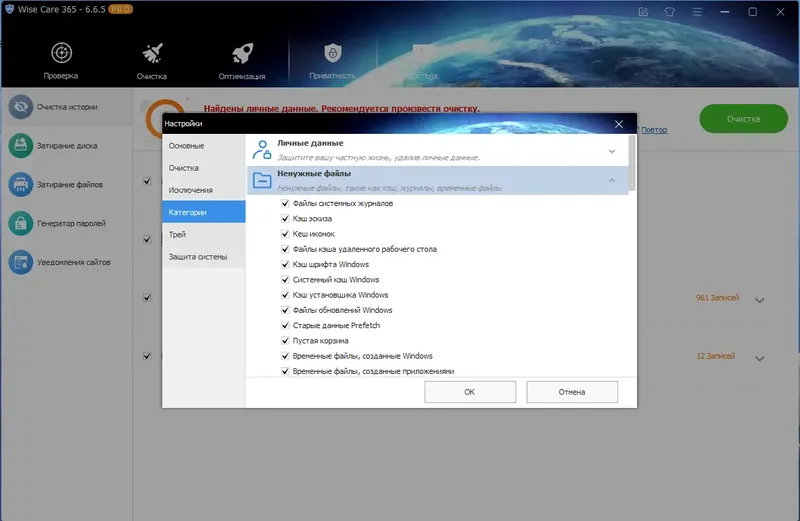Click the Wise Care 365 shield logo

click(9, 9)
